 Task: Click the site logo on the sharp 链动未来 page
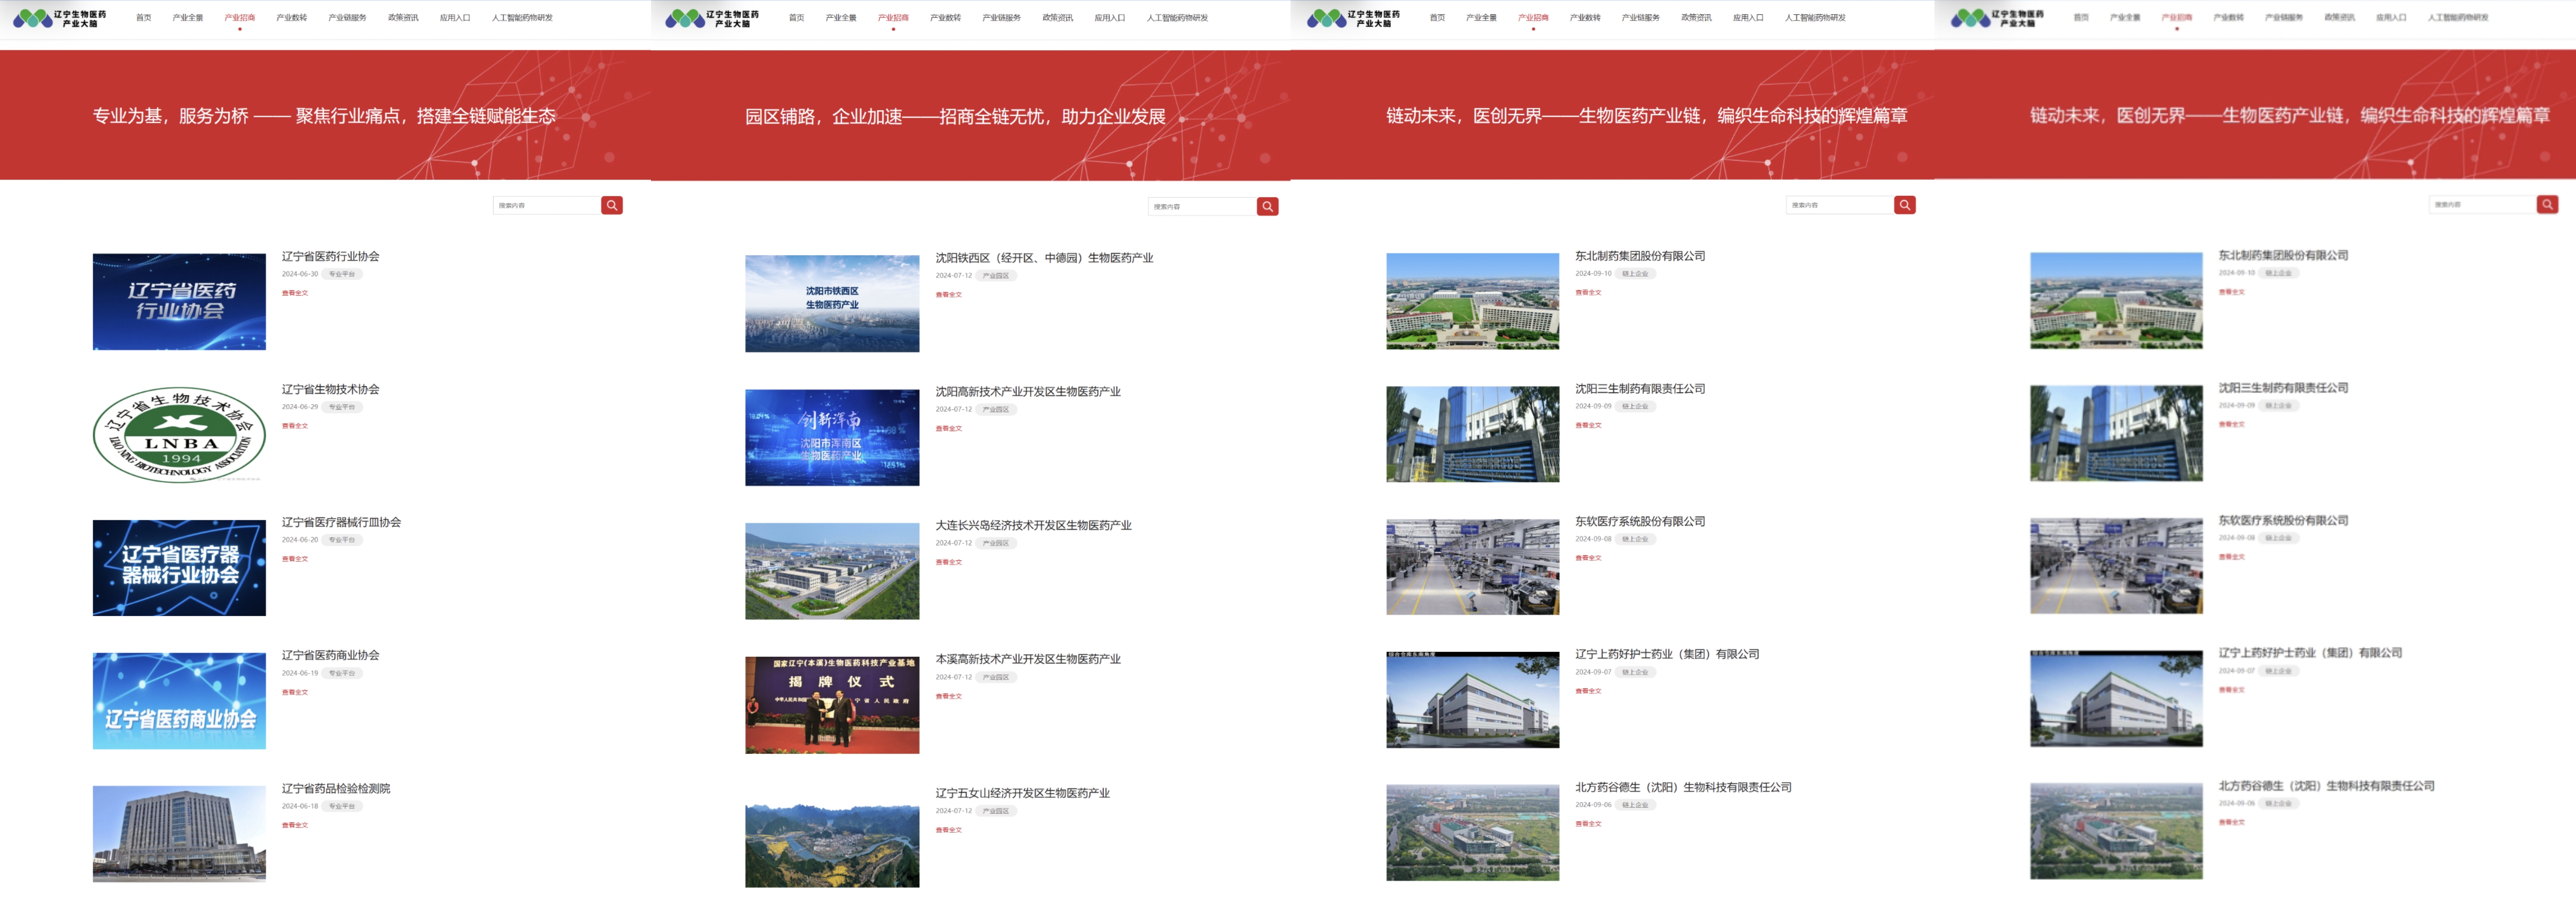click(1353, 18)
